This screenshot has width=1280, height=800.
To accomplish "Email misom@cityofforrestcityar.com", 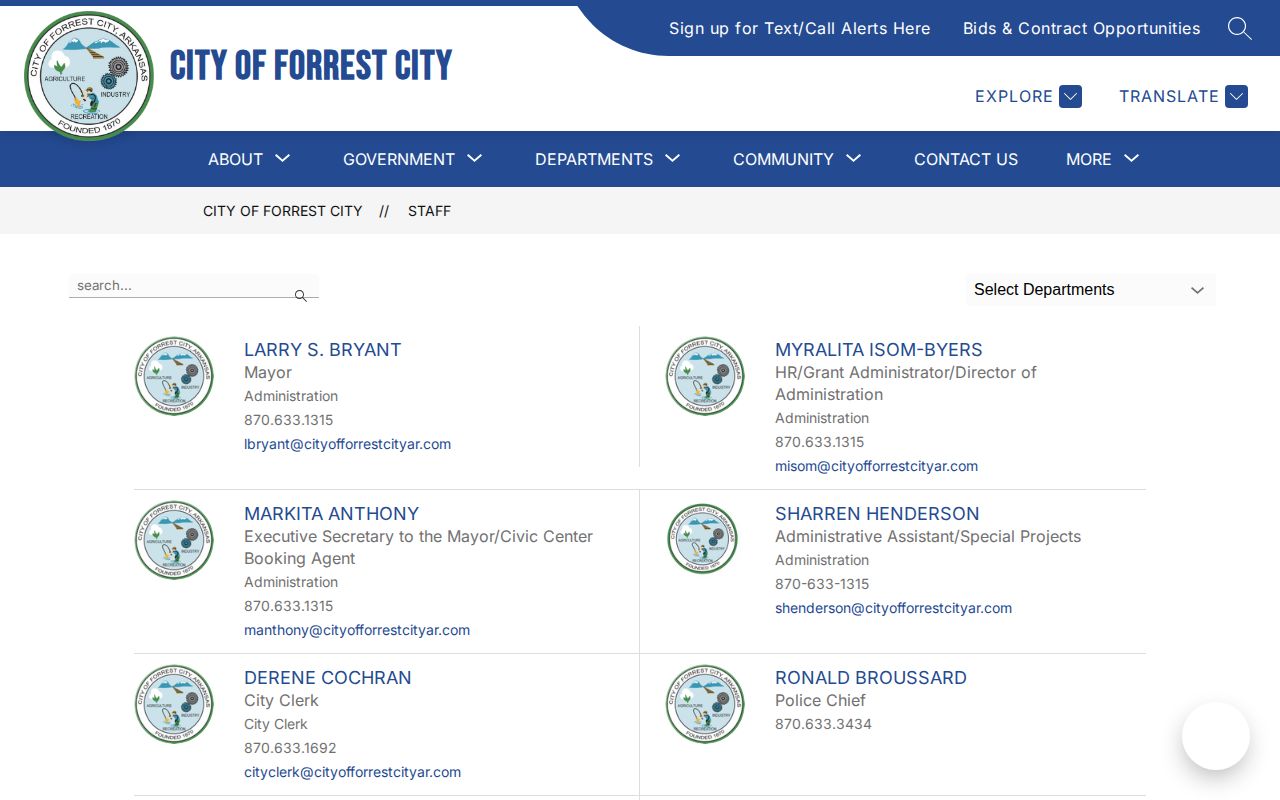I will click(x=876, y=466).
